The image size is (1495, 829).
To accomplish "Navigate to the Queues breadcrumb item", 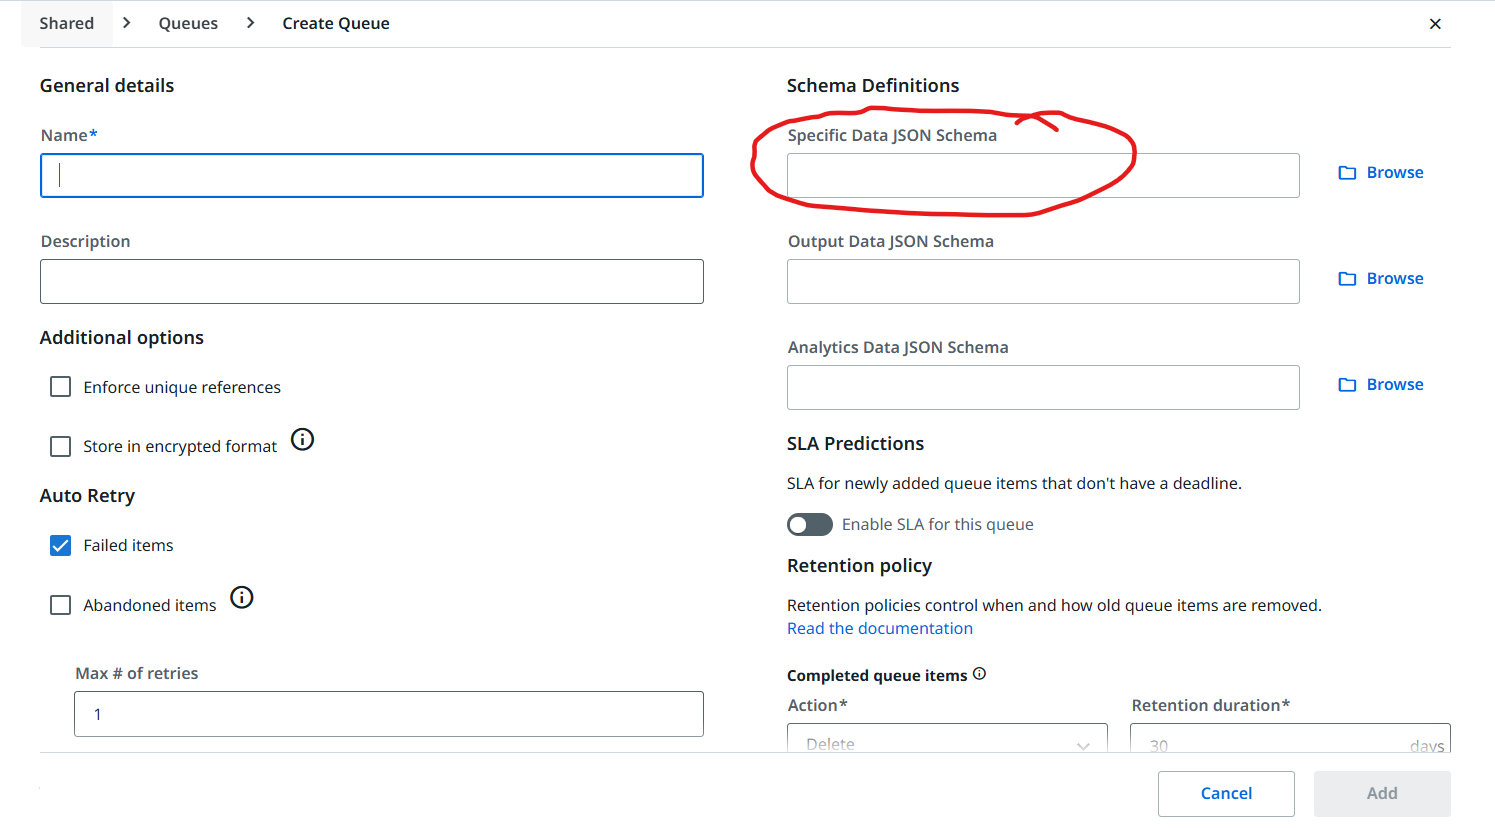I will pos(188,22).
